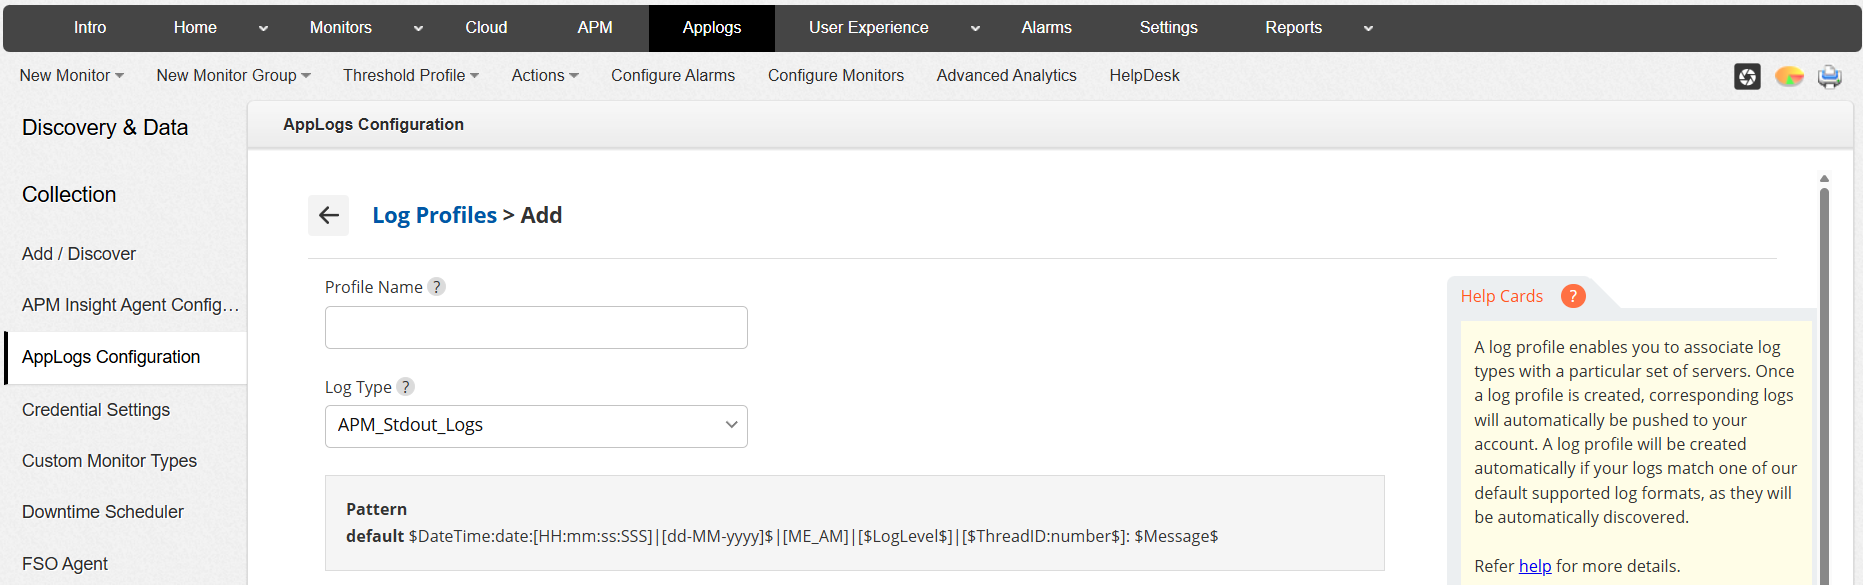Follow the help link in Help Cards
Screen dimensions: 1863x585
click(x=1535, y=566)
